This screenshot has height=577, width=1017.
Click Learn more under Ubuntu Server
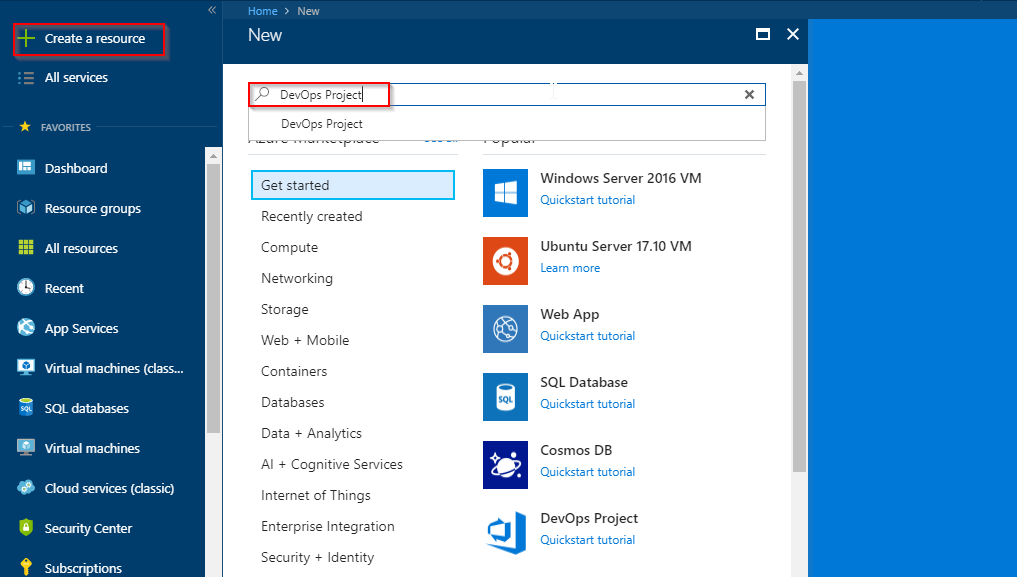pos(570,268)
